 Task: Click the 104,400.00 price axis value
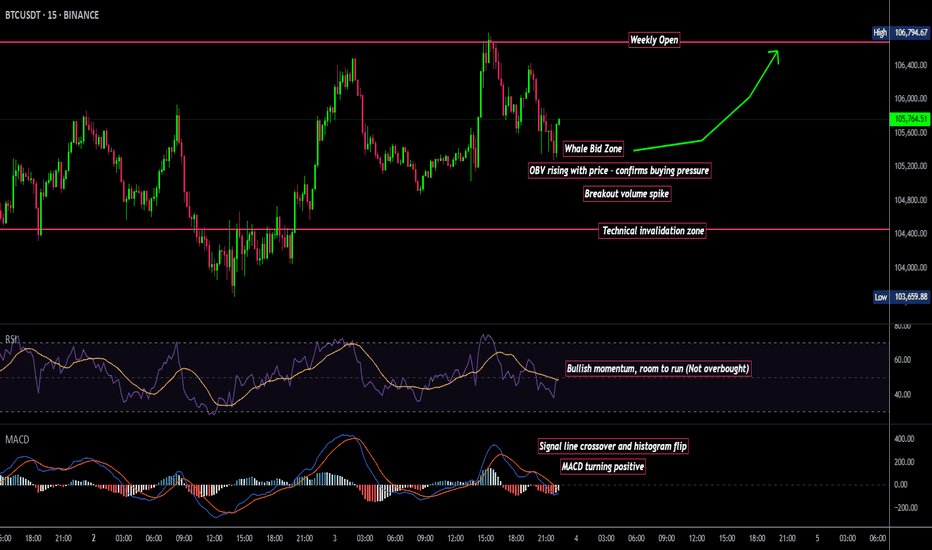tap(911, 234)
